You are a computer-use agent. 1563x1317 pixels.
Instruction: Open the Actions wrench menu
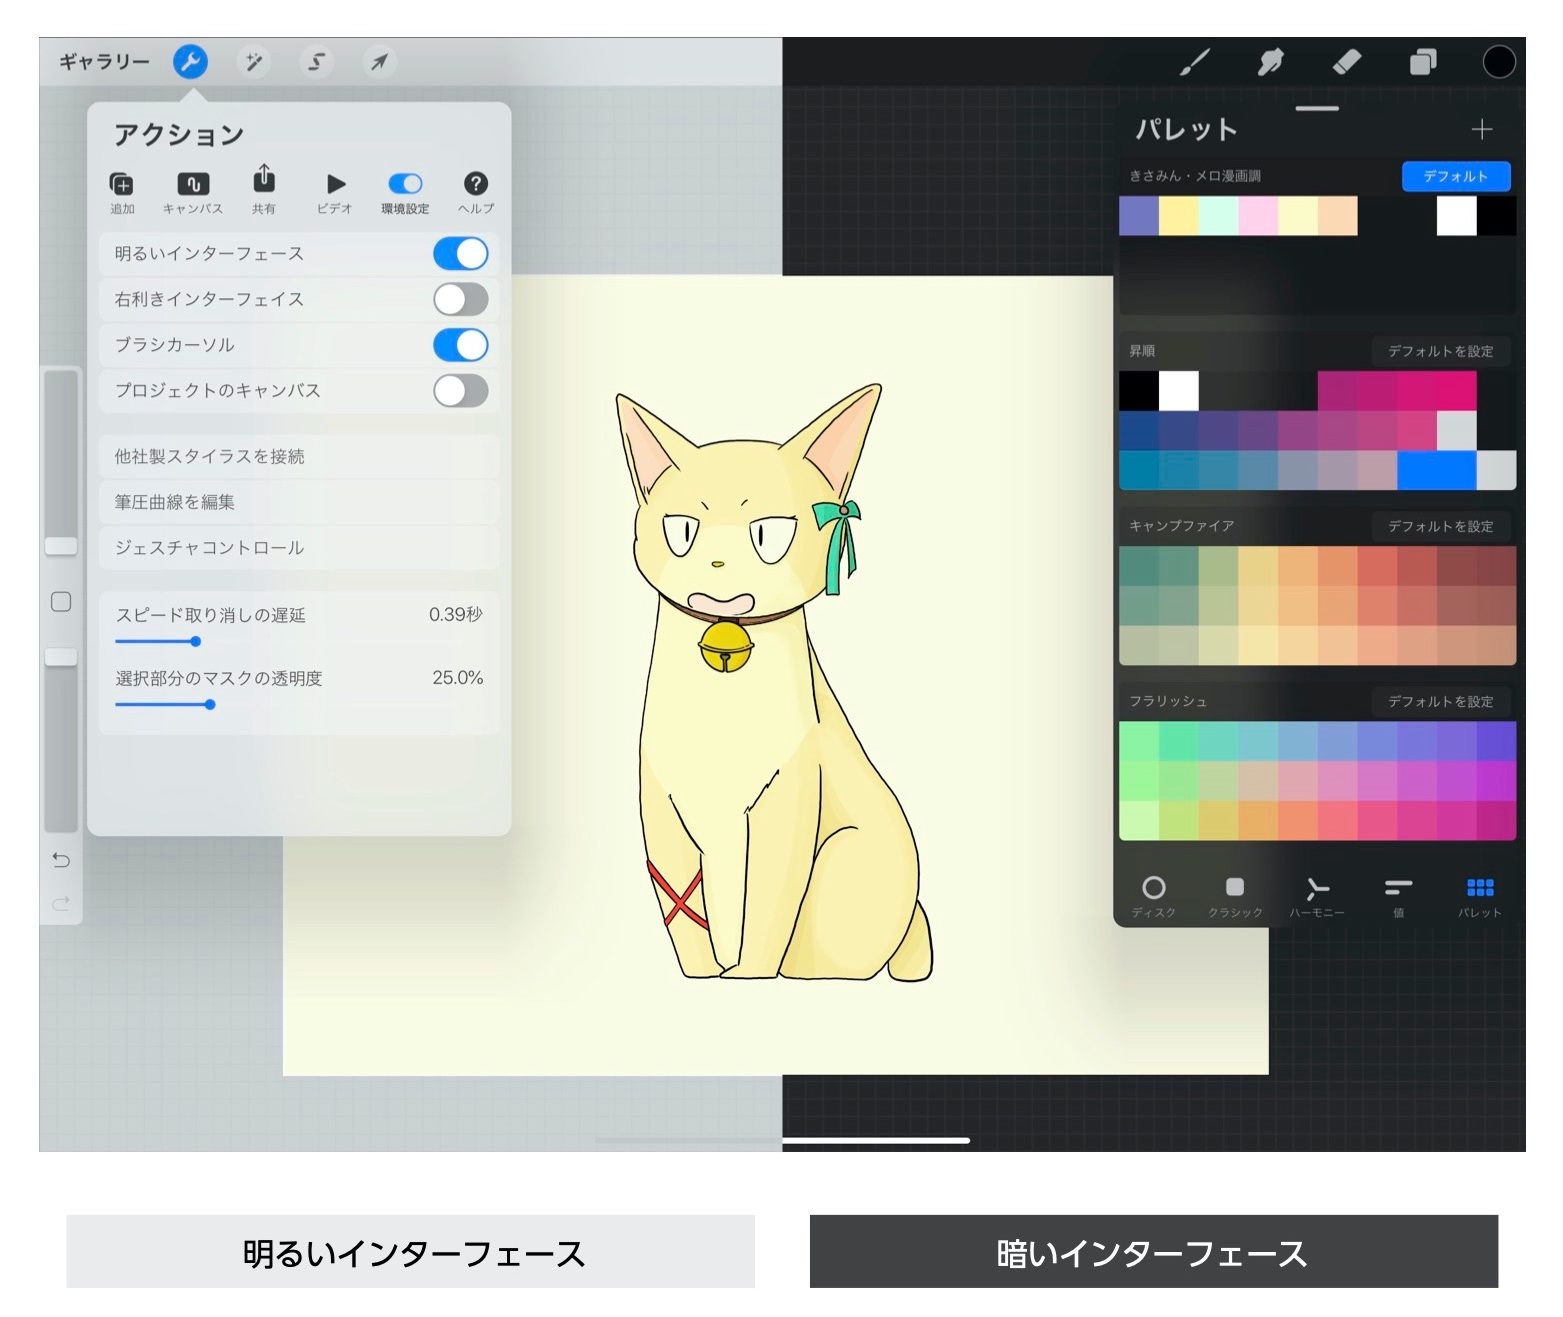click(x=190, y=62)
